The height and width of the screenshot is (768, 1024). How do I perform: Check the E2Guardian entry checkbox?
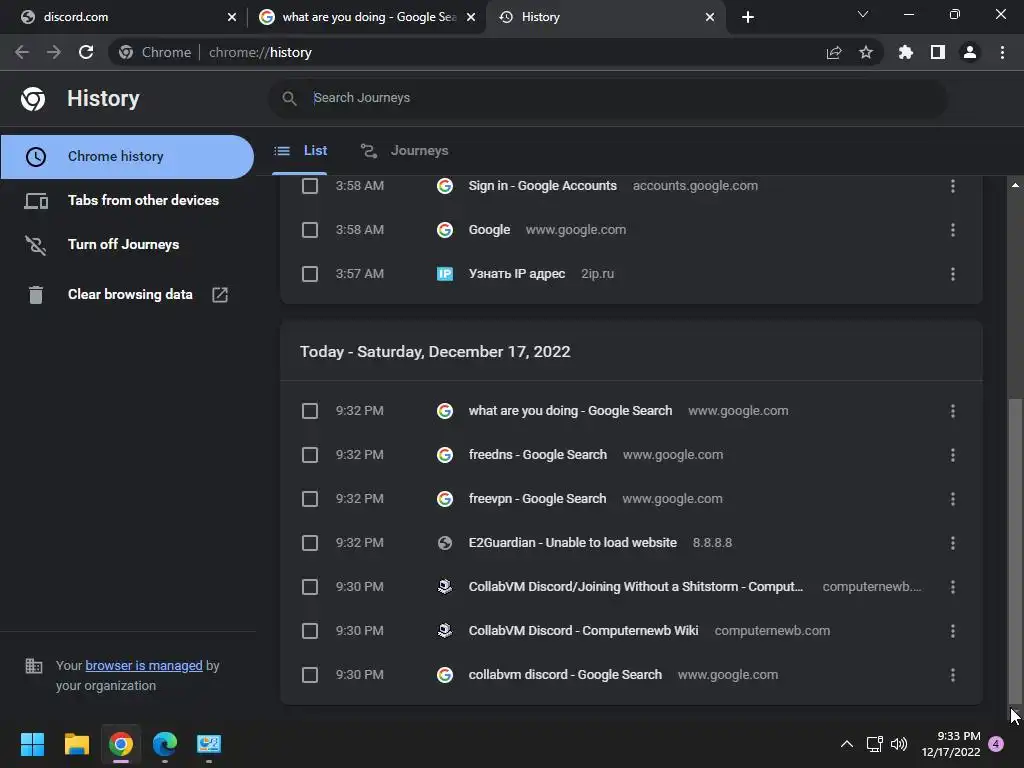310,543
